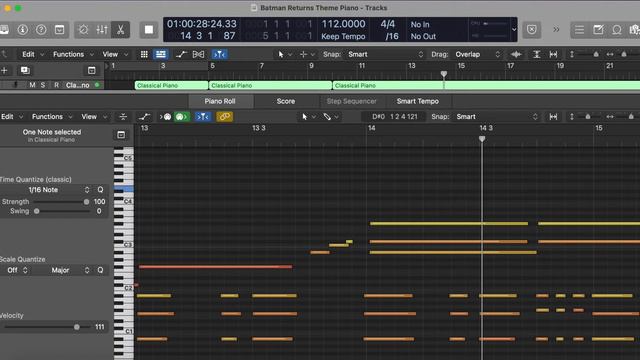Switch to Piano Roll tab

click(x=220, y=101)
